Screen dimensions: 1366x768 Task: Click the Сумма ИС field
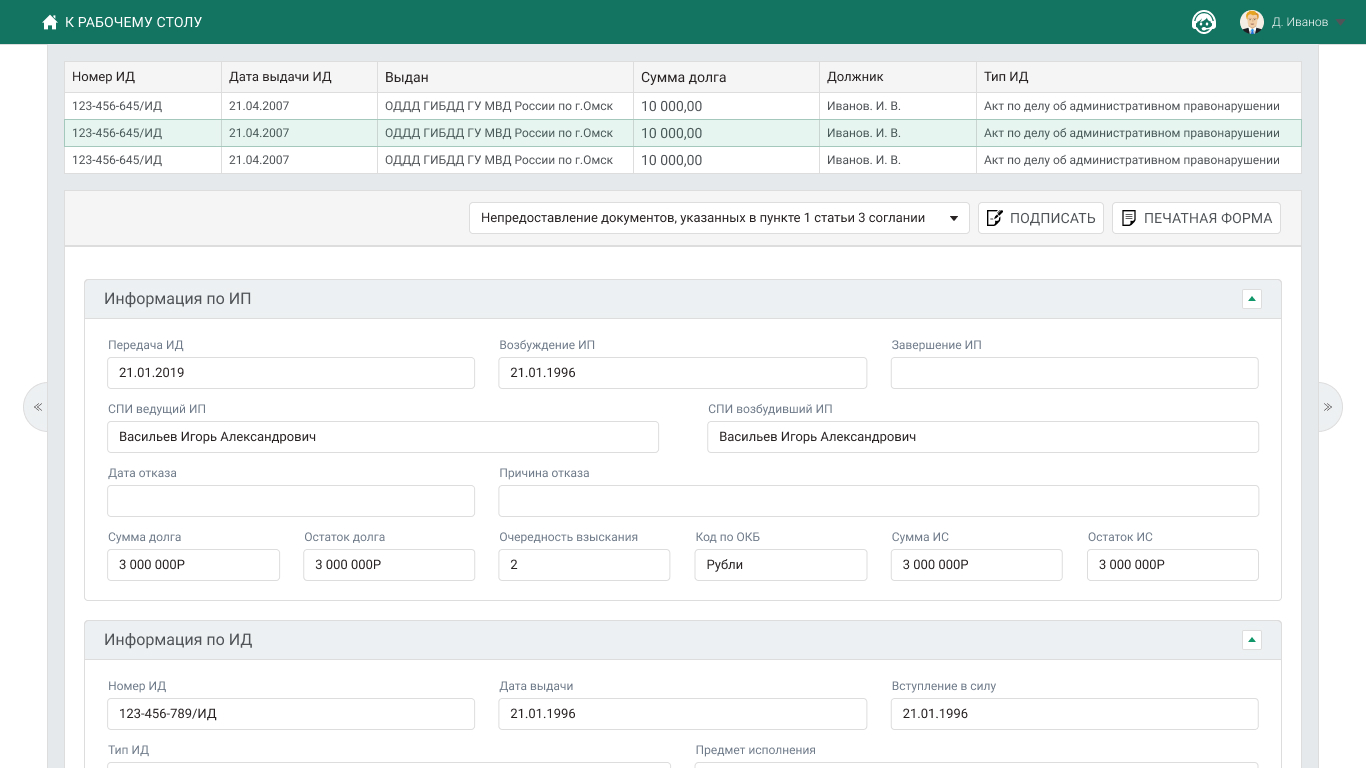[x=977, y=565]
